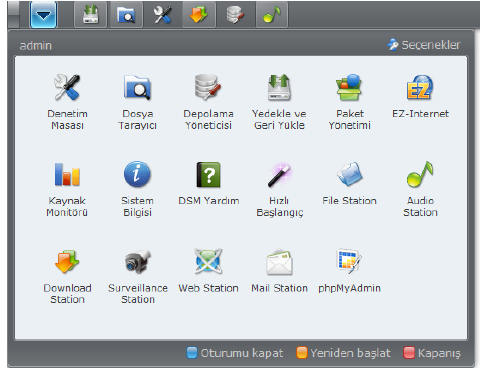
Task: Launch Hızlı Başlangıç wizard icon
Action: coord(279,175)
